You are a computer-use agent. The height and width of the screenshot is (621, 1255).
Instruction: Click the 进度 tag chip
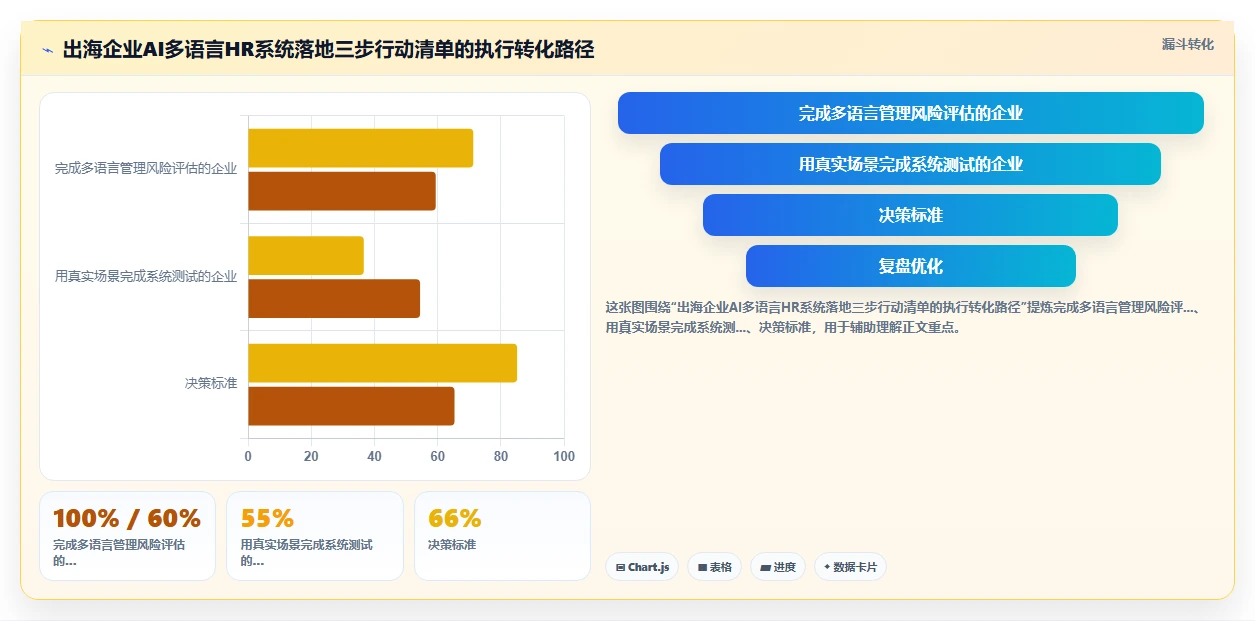777,567
